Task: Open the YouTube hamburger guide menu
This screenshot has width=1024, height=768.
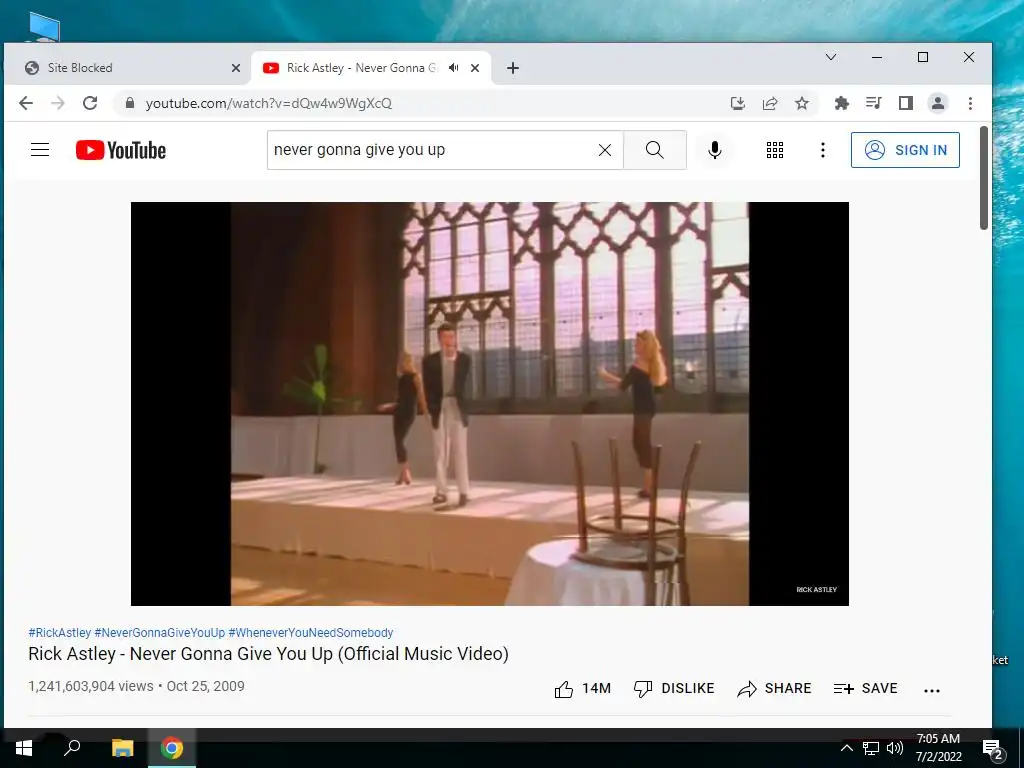Action: pos(40,150)
